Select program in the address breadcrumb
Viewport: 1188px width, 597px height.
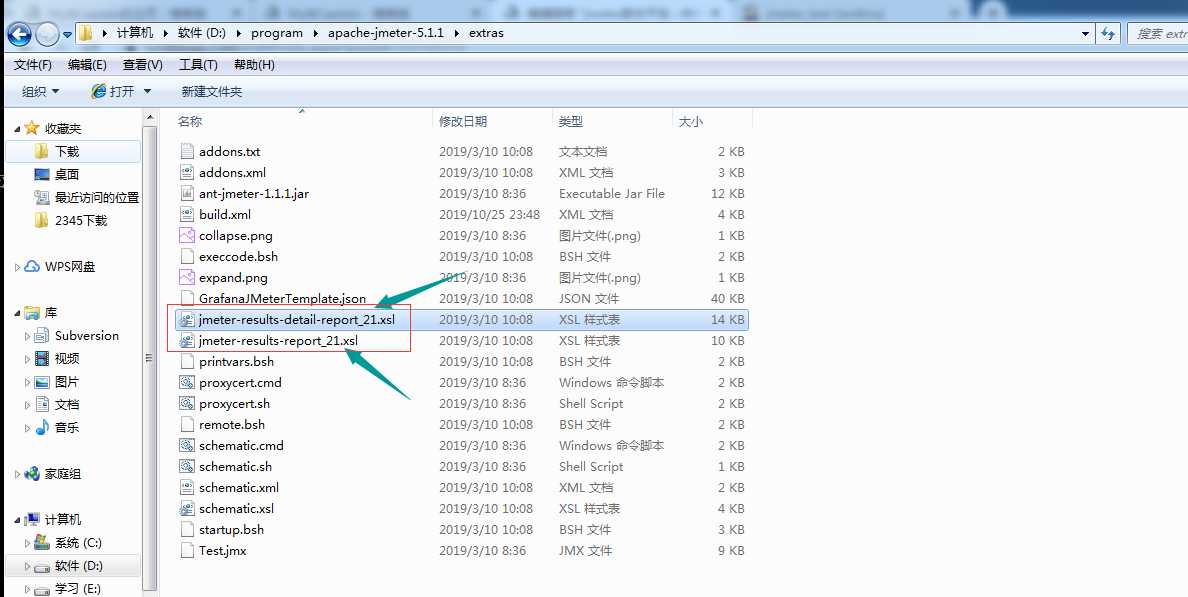[x=277, y=33]
